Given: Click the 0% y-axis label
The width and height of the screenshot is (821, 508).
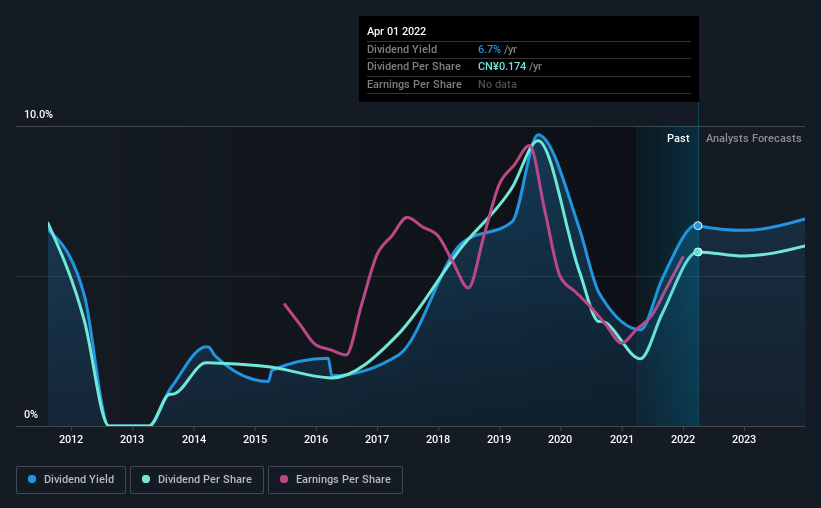Looking at the screenshot, I should 31,415.
